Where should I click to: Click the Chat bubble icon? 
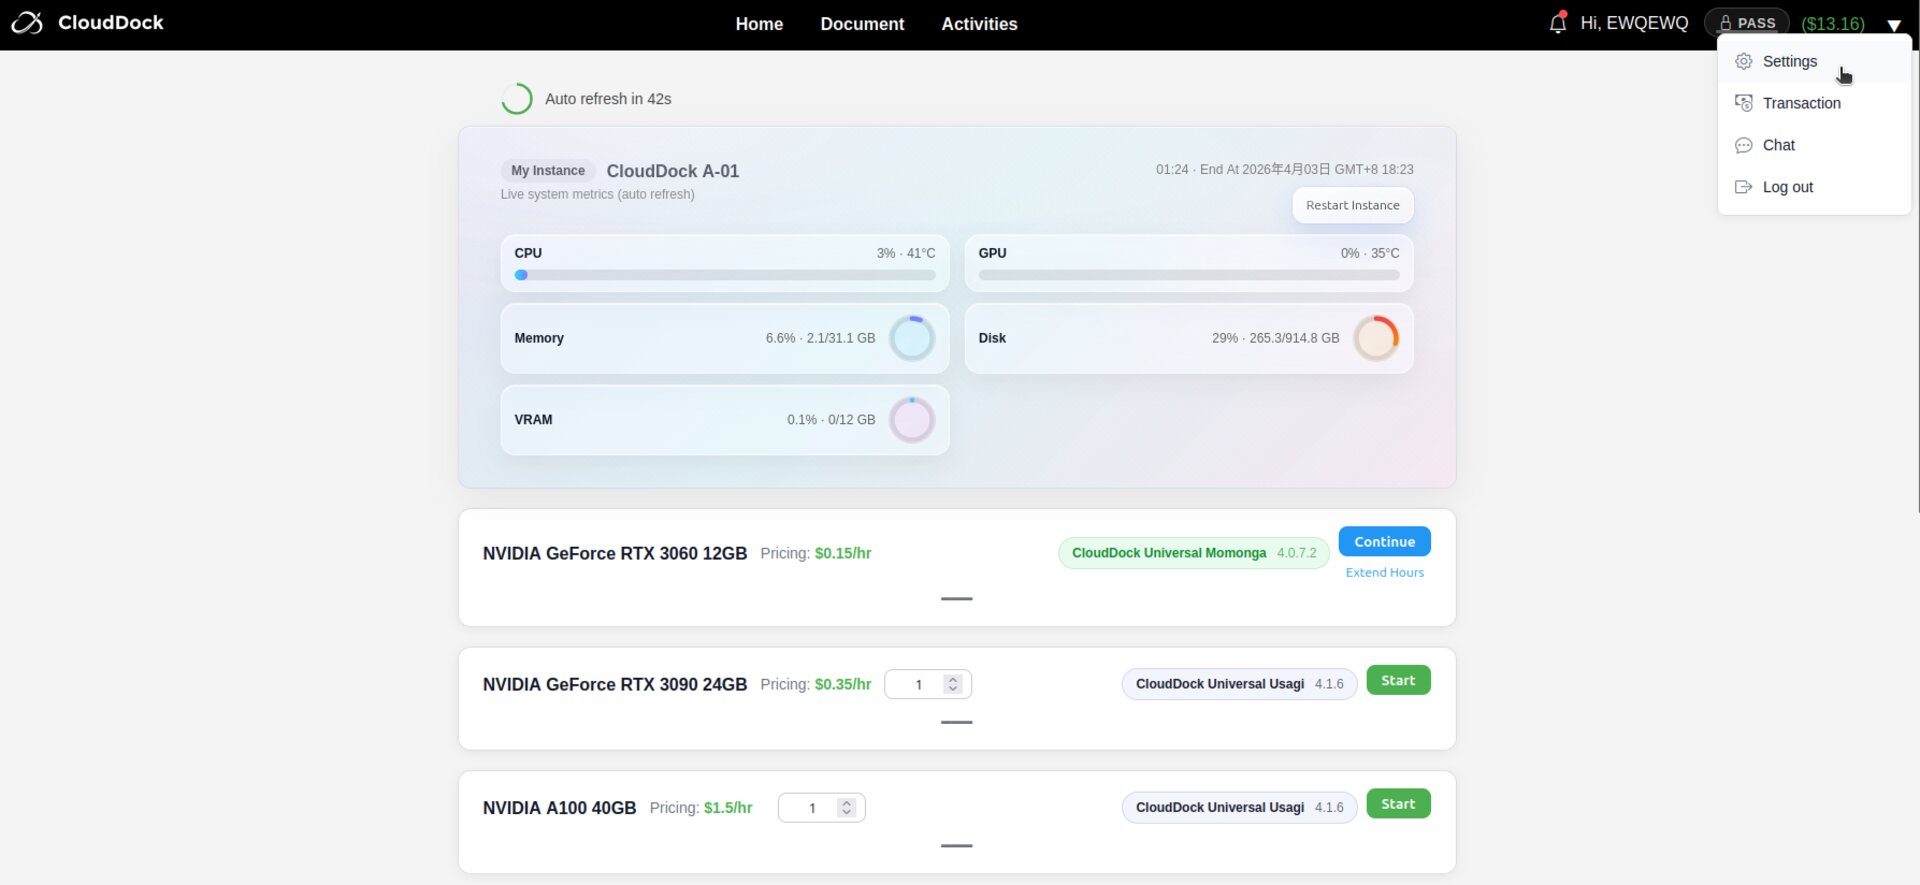tap(1743, 146)
